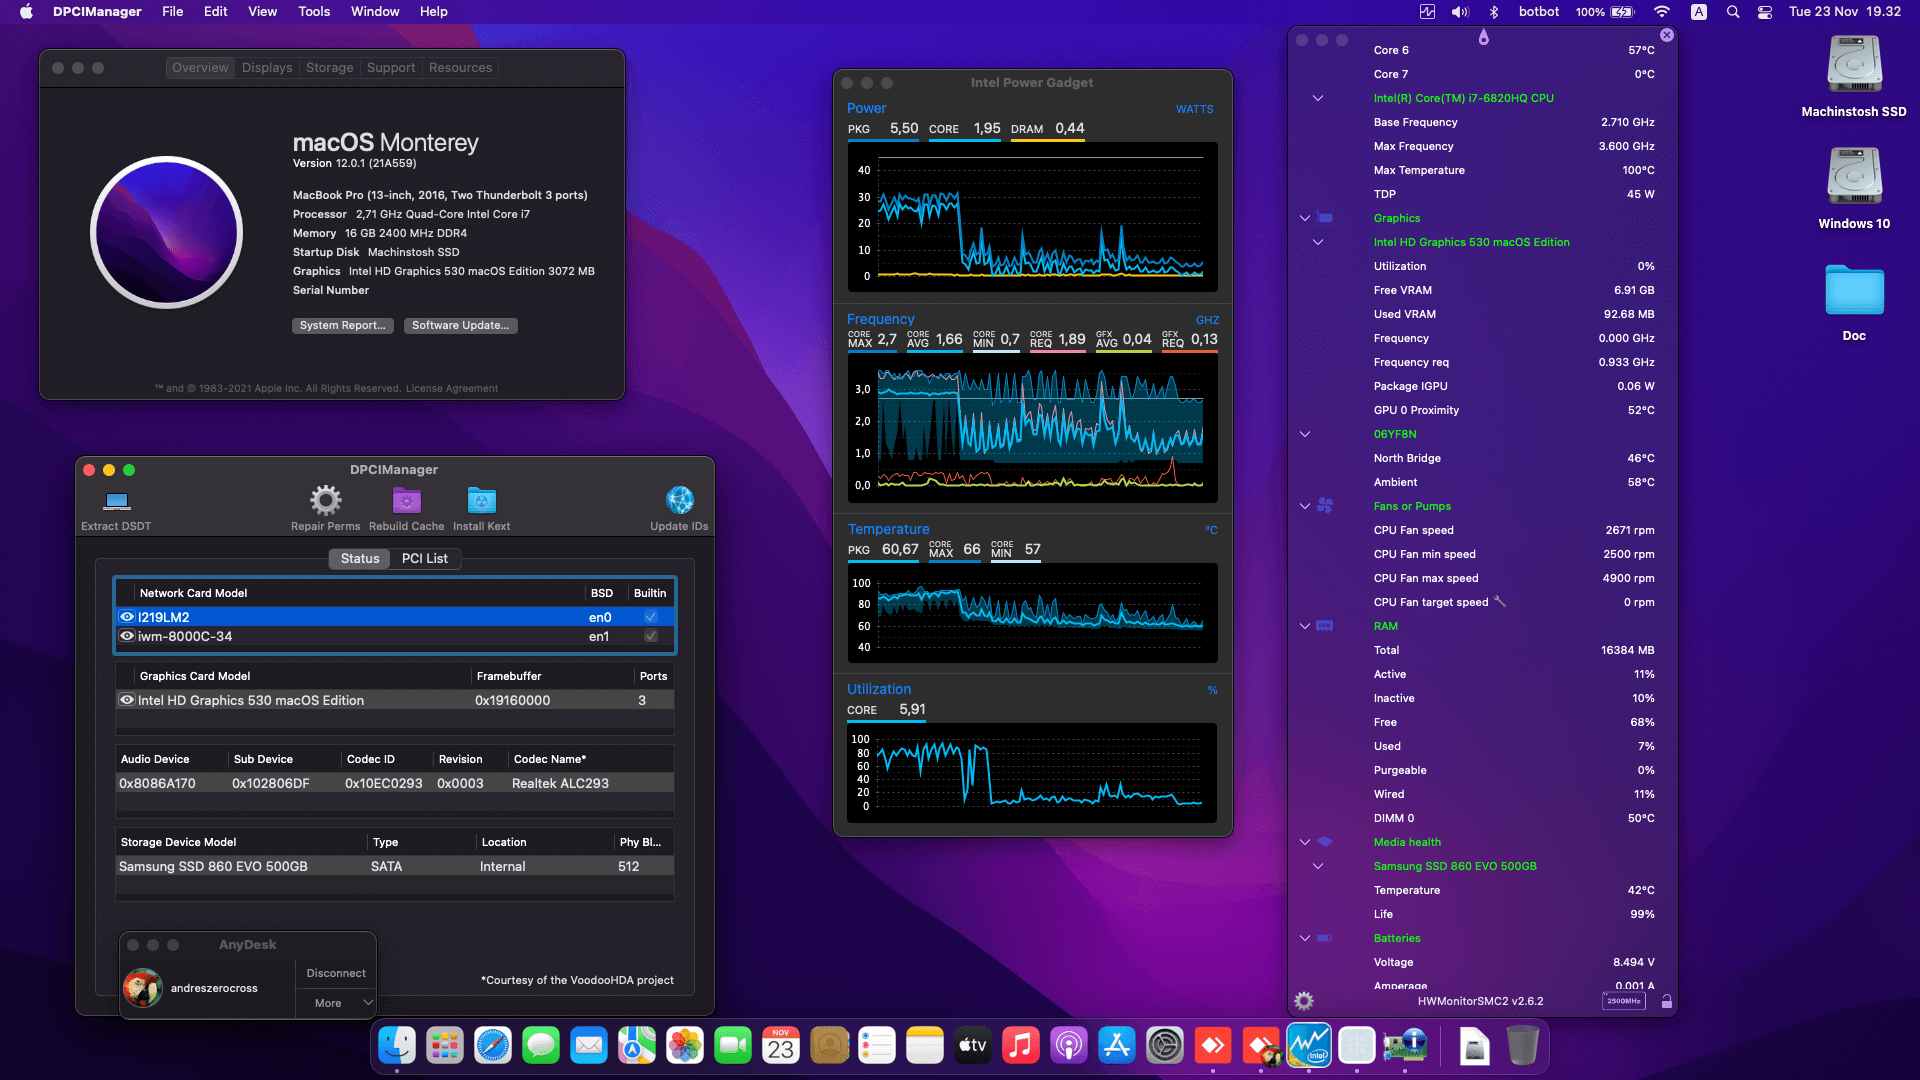The height and width of the screenshot is (1080, 1920).
Task: Click the Install Kext icon
Action: (x=481, y=500)
